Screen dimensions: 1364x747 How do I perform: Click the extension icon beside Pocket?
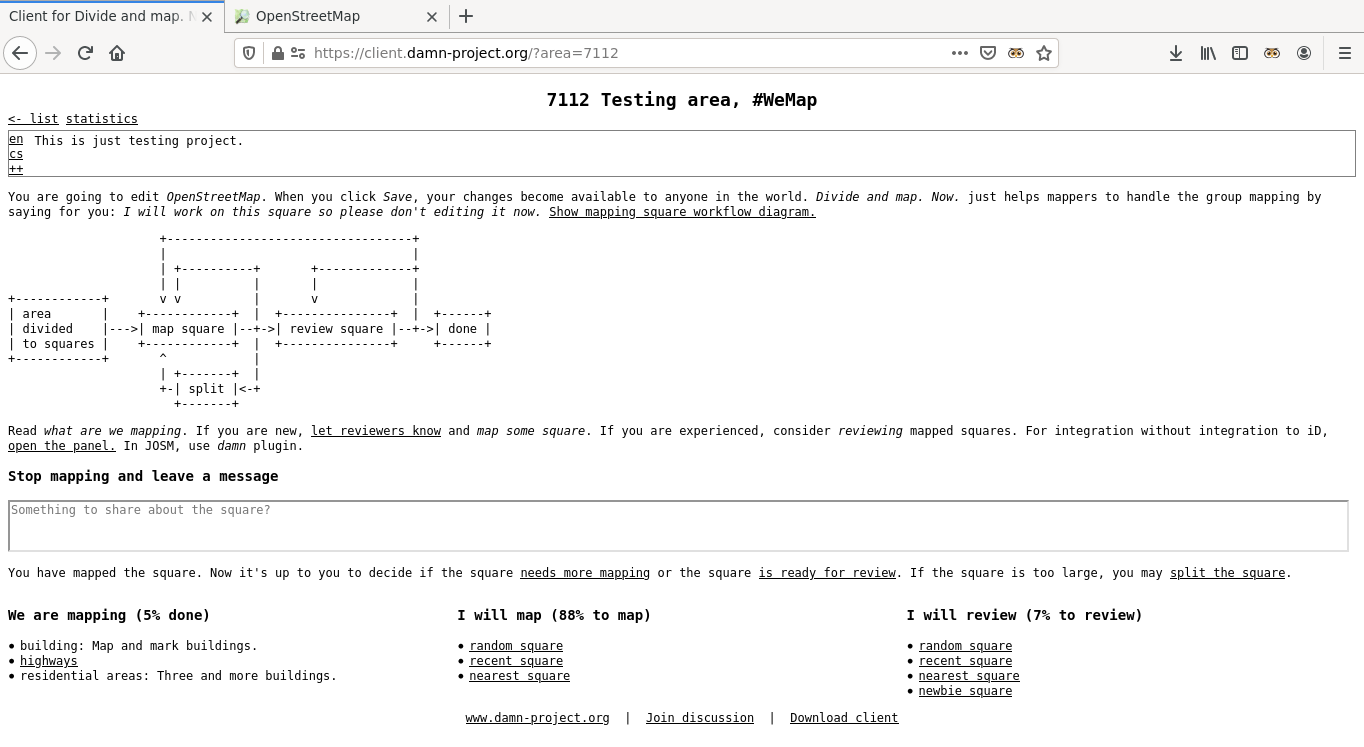click(1016, 53)
